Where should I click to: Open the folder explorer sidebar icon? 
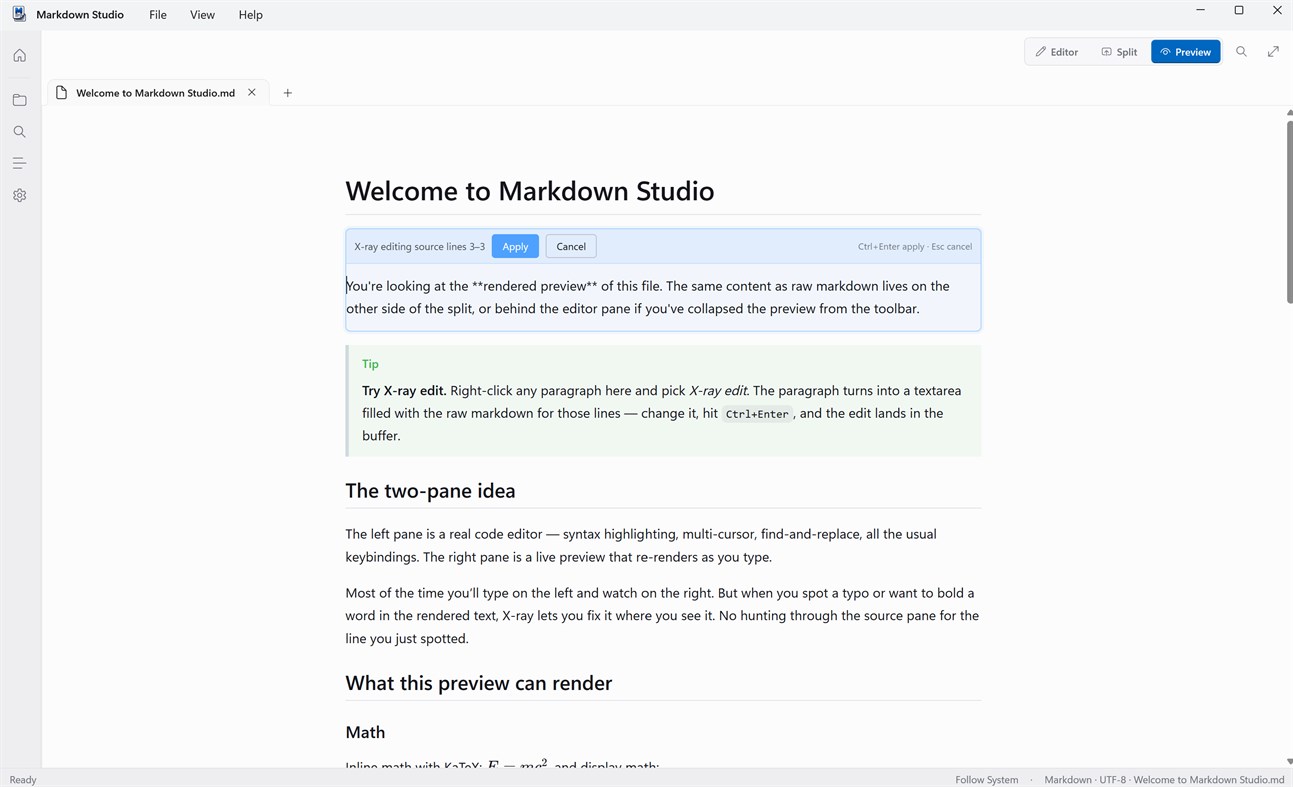click(19, 100)
